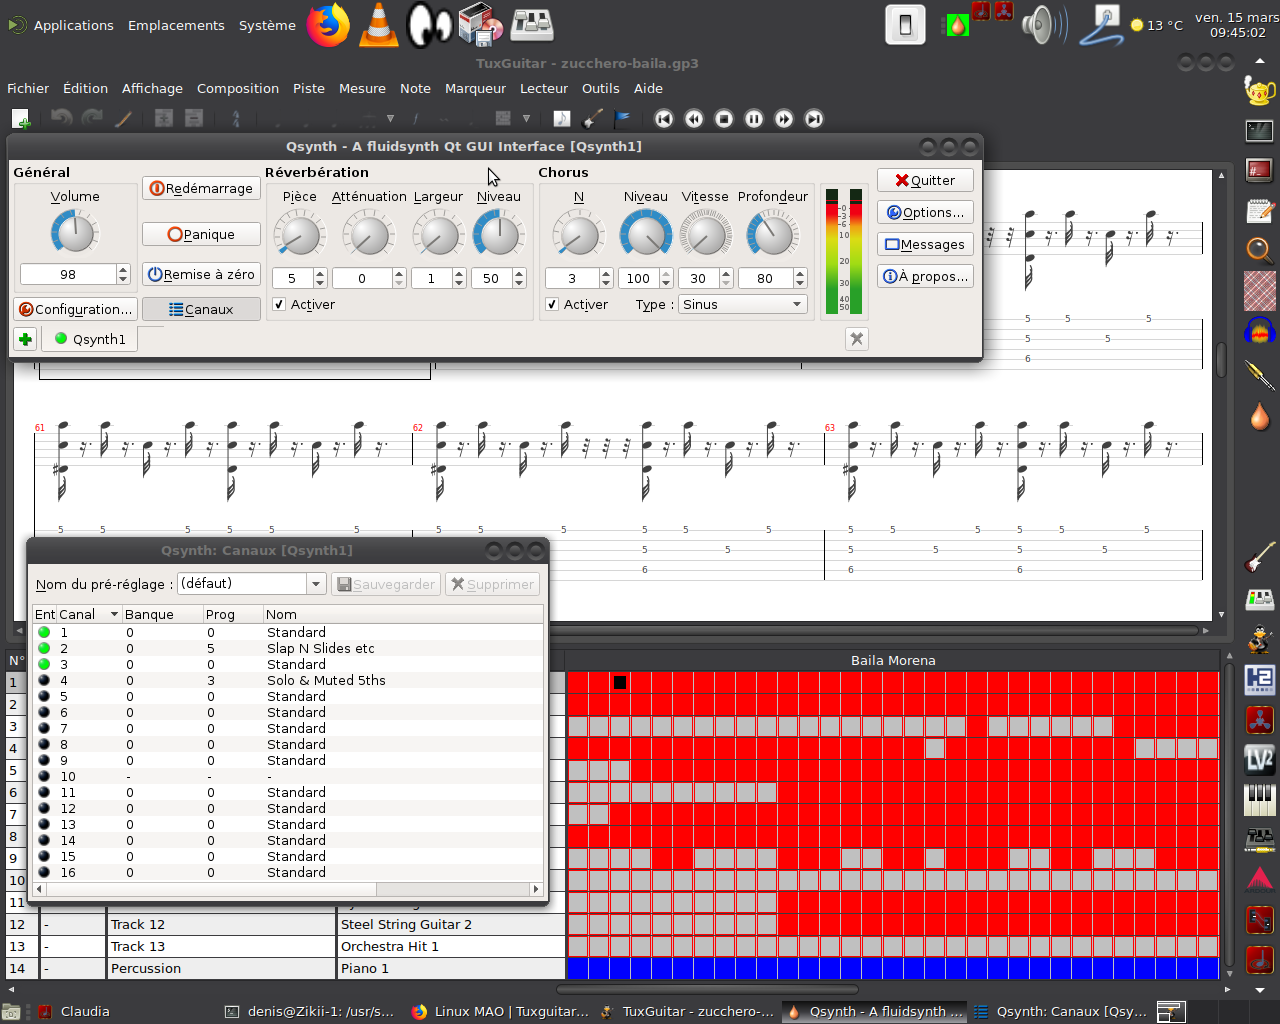Expand the Nom du pré-réglage combo box
Viewport: 1280px width, 1024px height.
316,584
